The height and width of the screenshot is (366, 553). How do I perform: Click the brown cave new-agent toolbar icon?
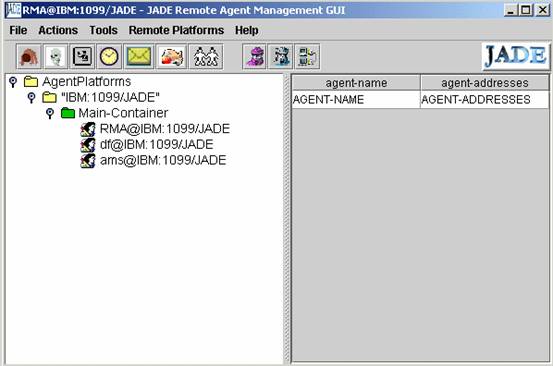[29, 56]
